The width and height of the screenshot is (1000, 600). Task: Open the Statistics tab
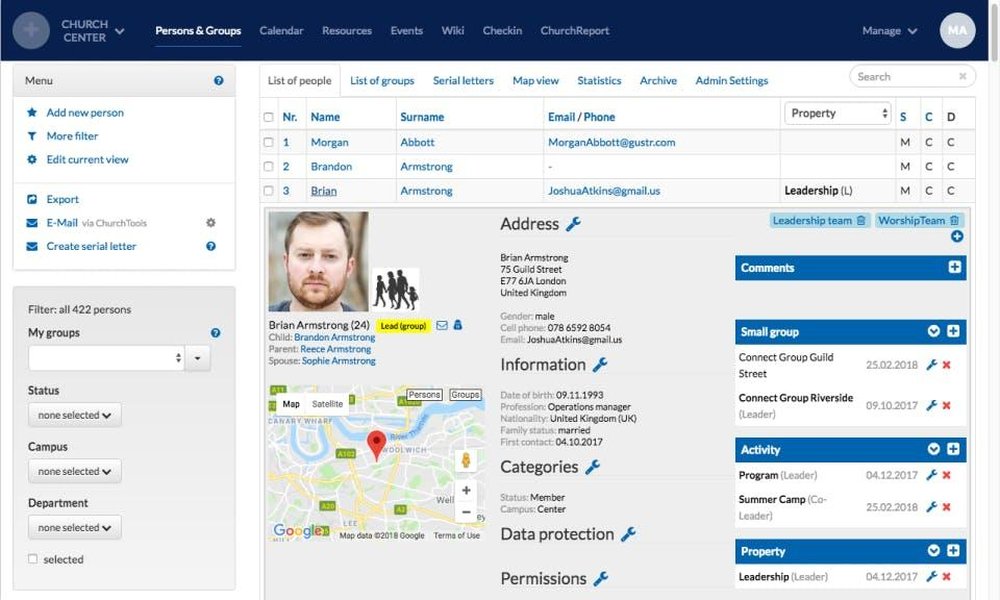coord(599,80)
